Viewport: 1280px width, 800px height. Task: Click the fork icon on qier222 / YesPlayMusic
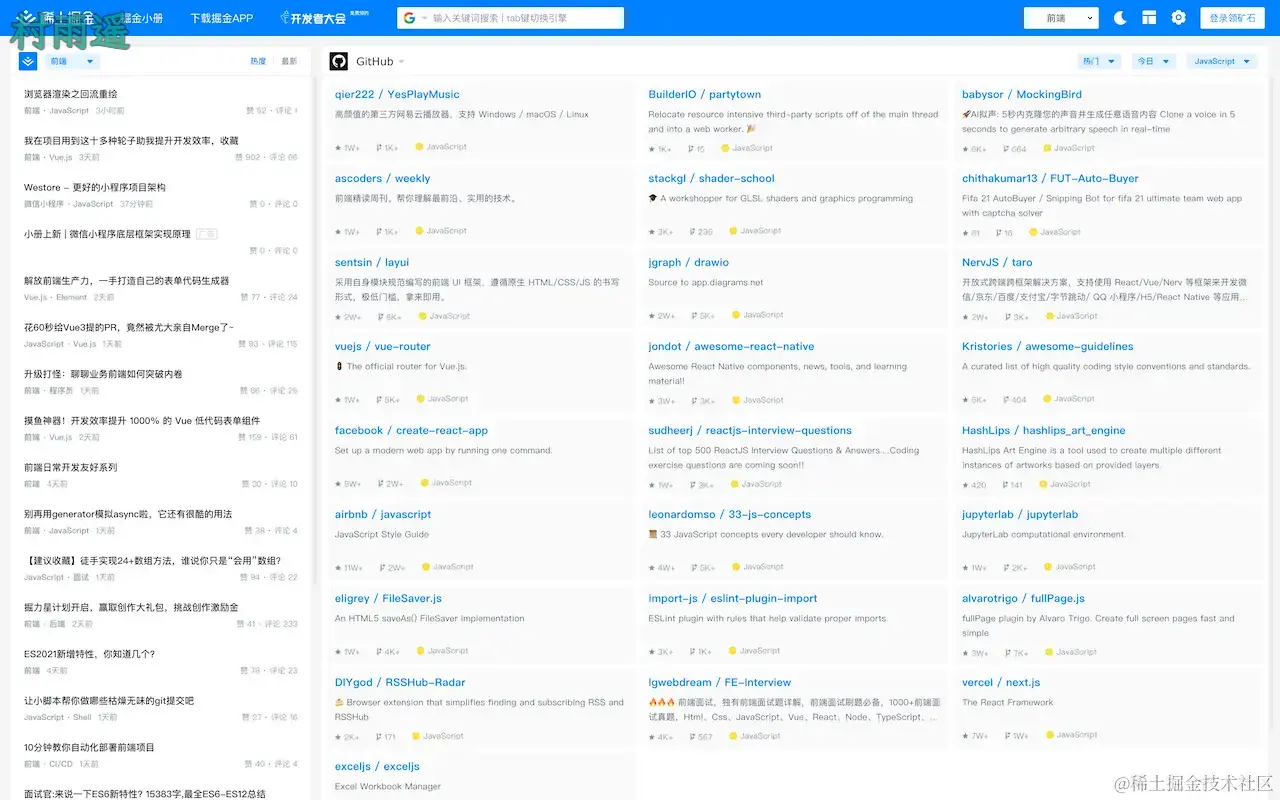click(380, 148)
